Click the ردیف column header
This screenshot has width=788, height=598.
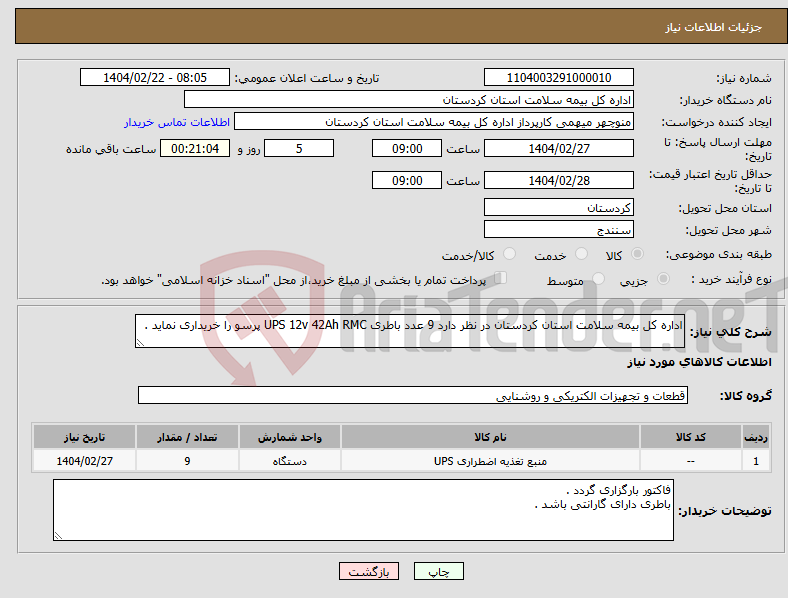point(756,437)
